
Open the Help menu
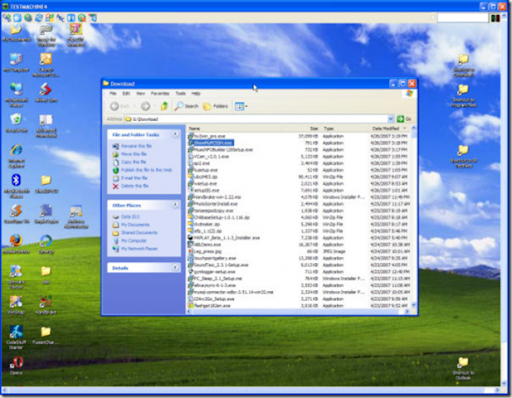(196, 93)
